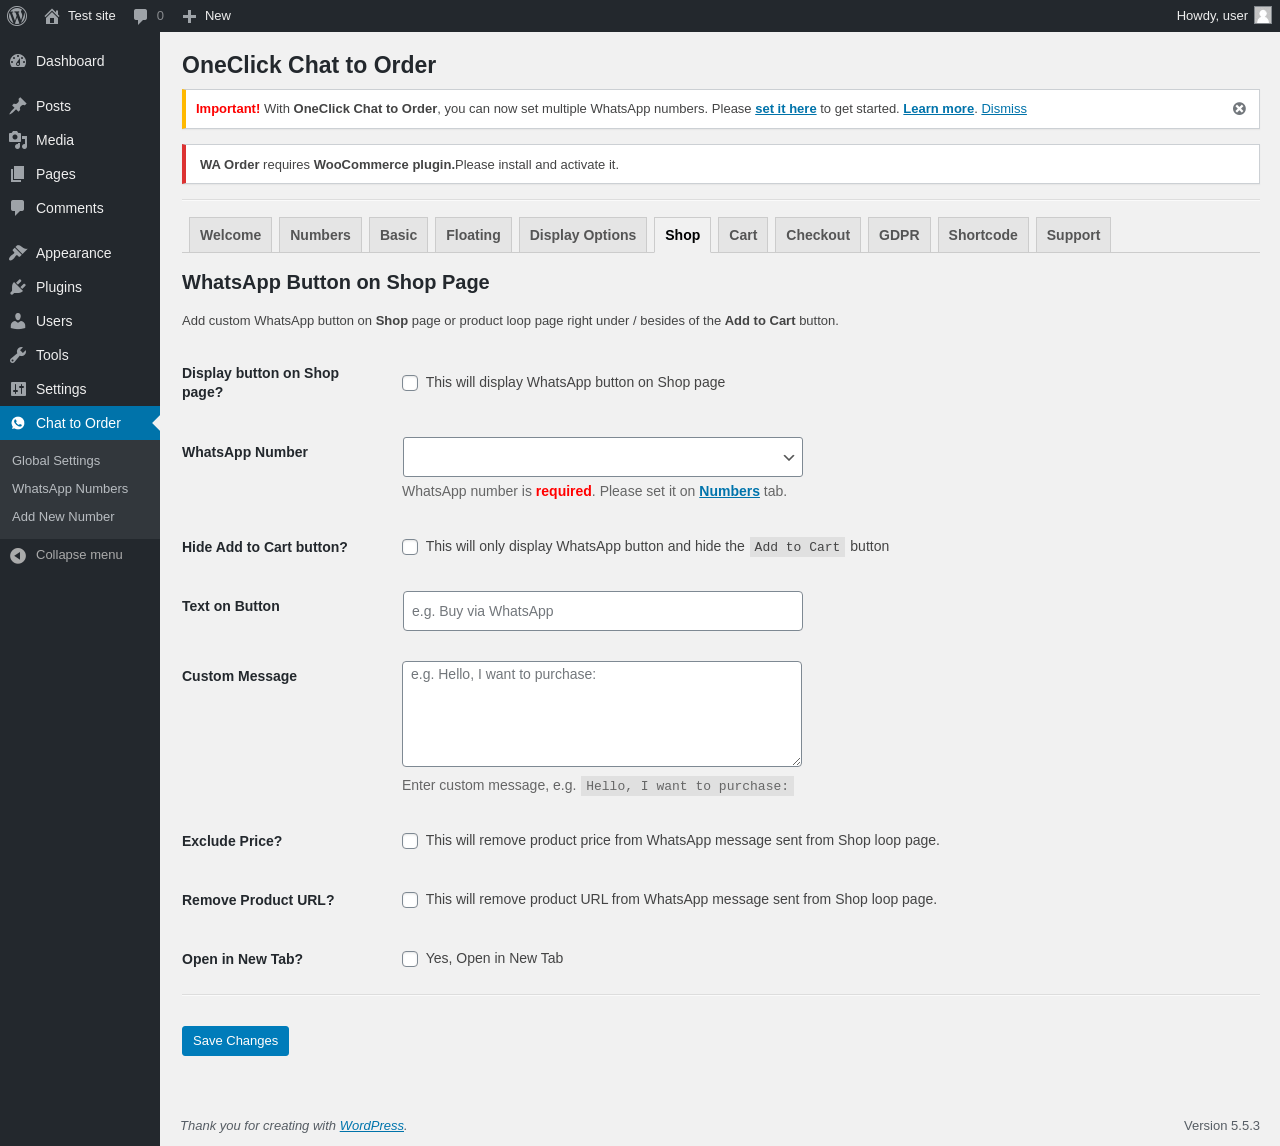Switch to the Numbers tab
Screen dimensions: 1280x1146
coord(320,235)
